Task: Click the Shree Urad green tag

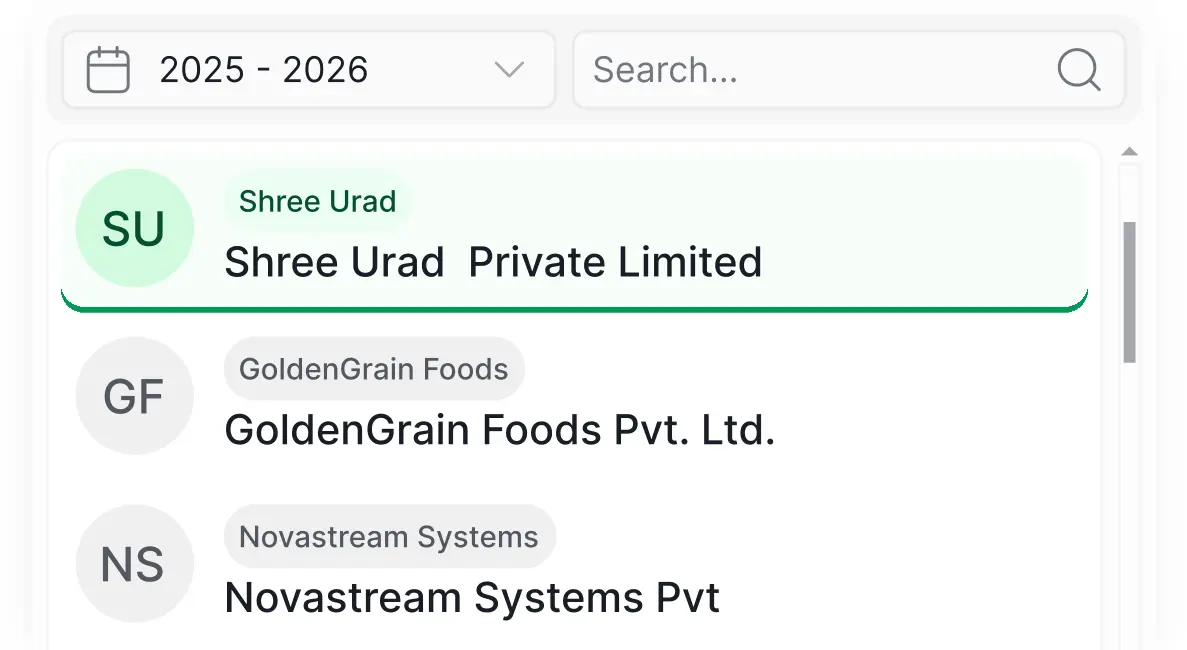Action: tap(318, 201)
